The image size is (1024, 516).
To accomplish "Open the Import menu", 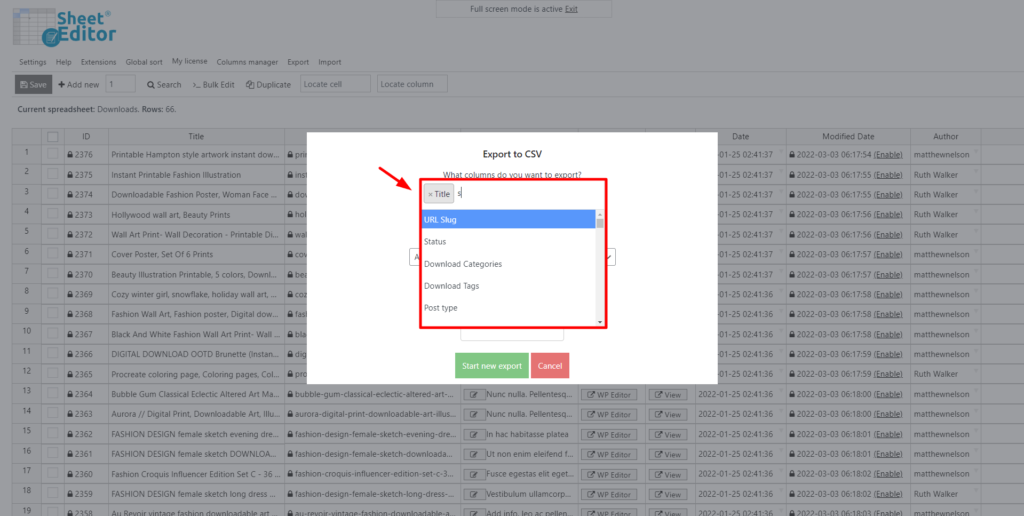I will [x=330, y=62].
